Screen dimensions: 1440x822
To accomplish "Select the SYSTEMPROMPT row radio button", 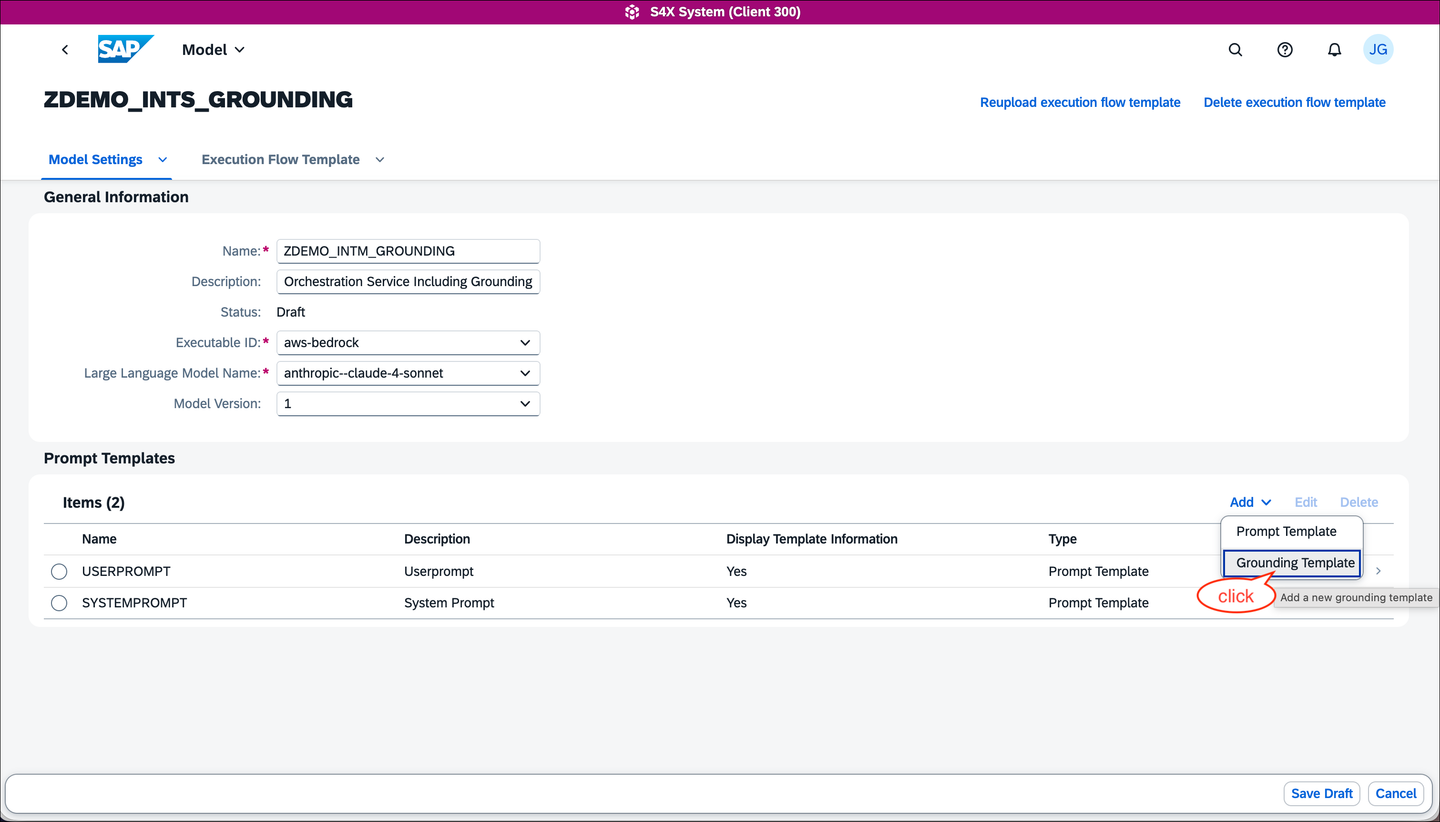I will [59, 603].
